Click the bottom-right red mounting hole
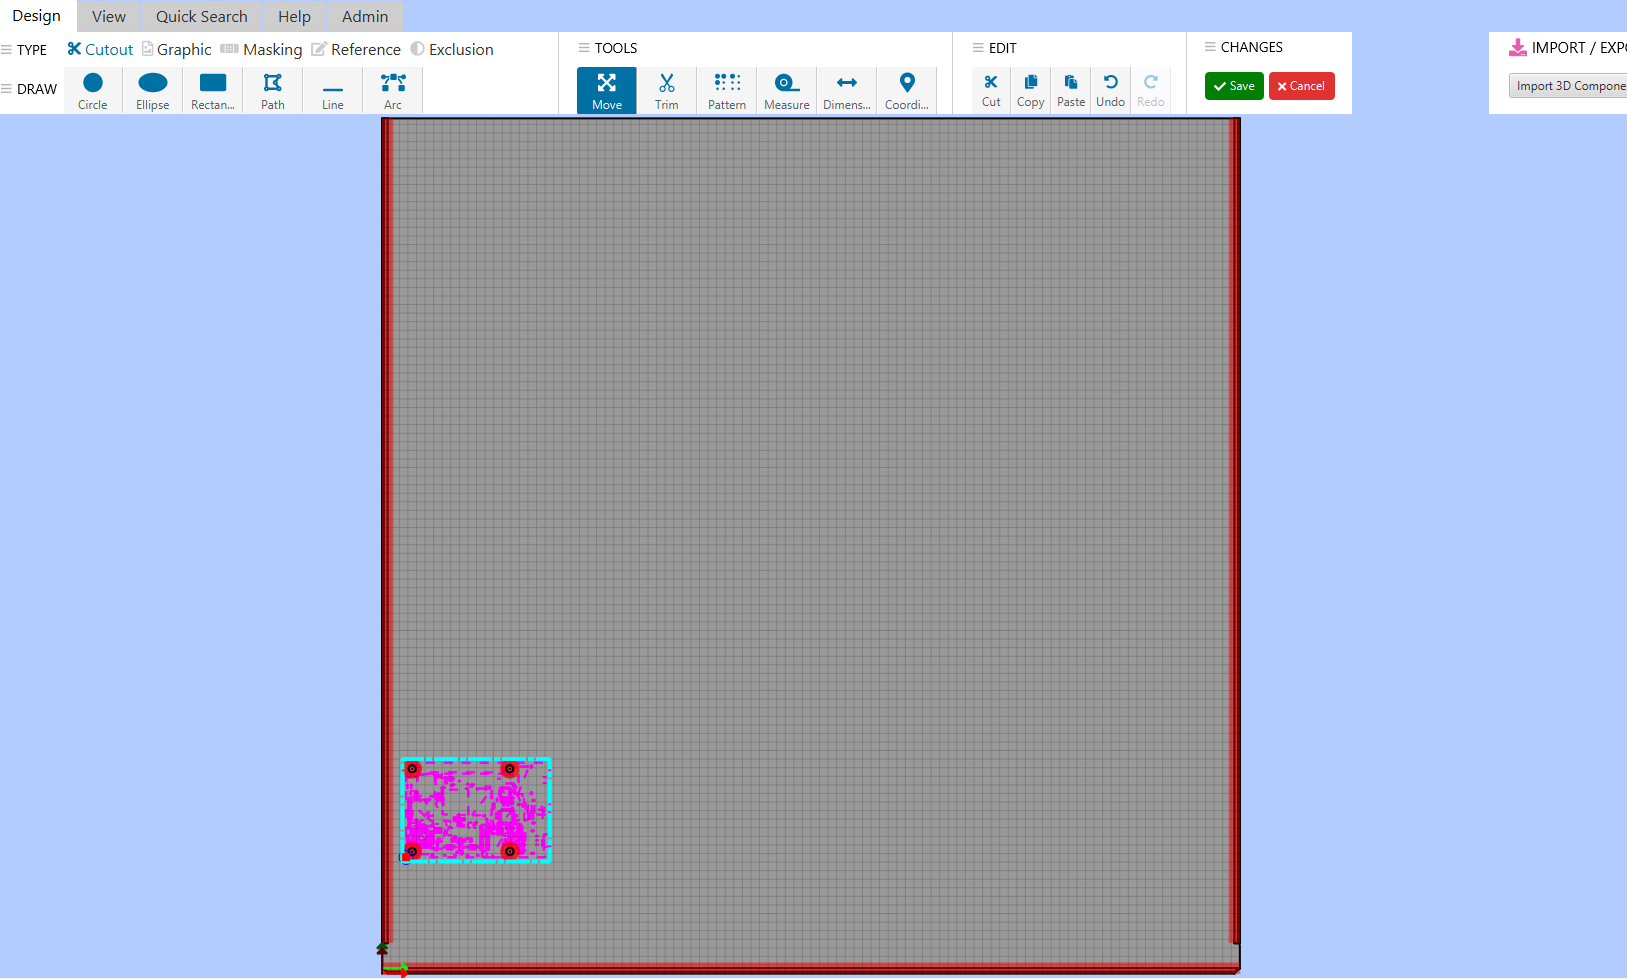This screenshot has height=979, width=1627. click(510, 851)
